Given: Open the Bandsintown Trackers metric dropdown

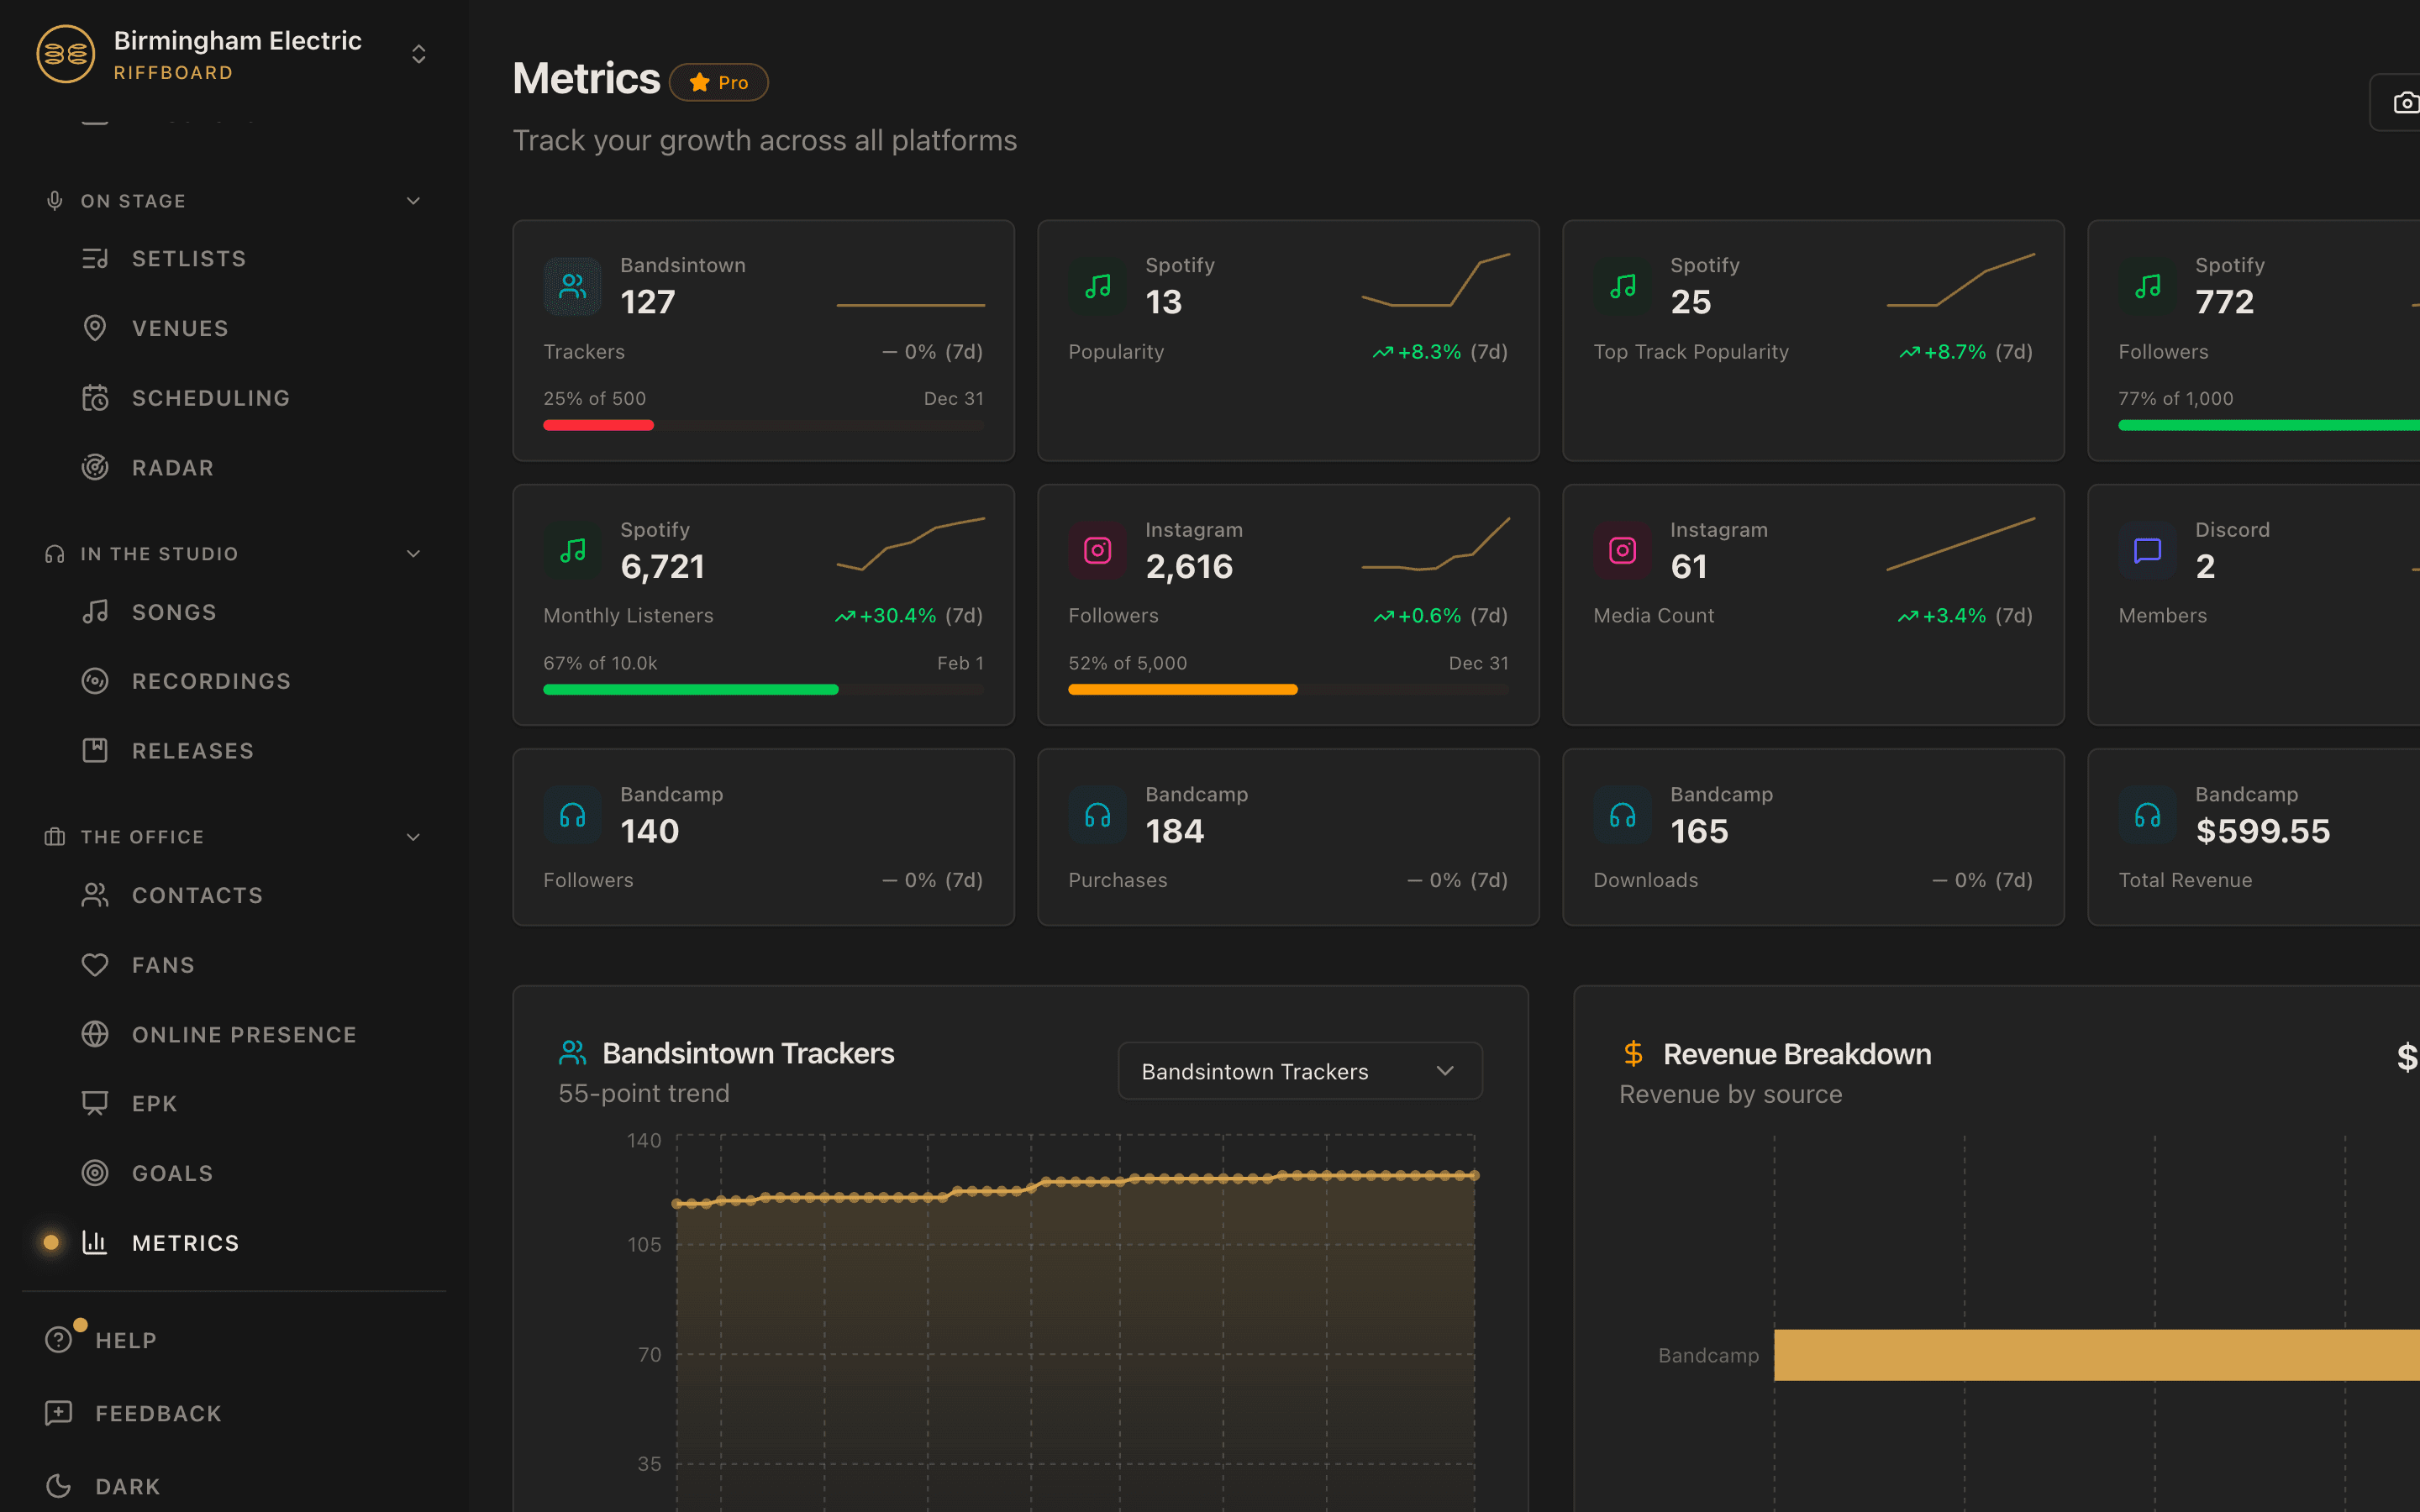Looking at the screenshot, I should pos(1299,1070).
